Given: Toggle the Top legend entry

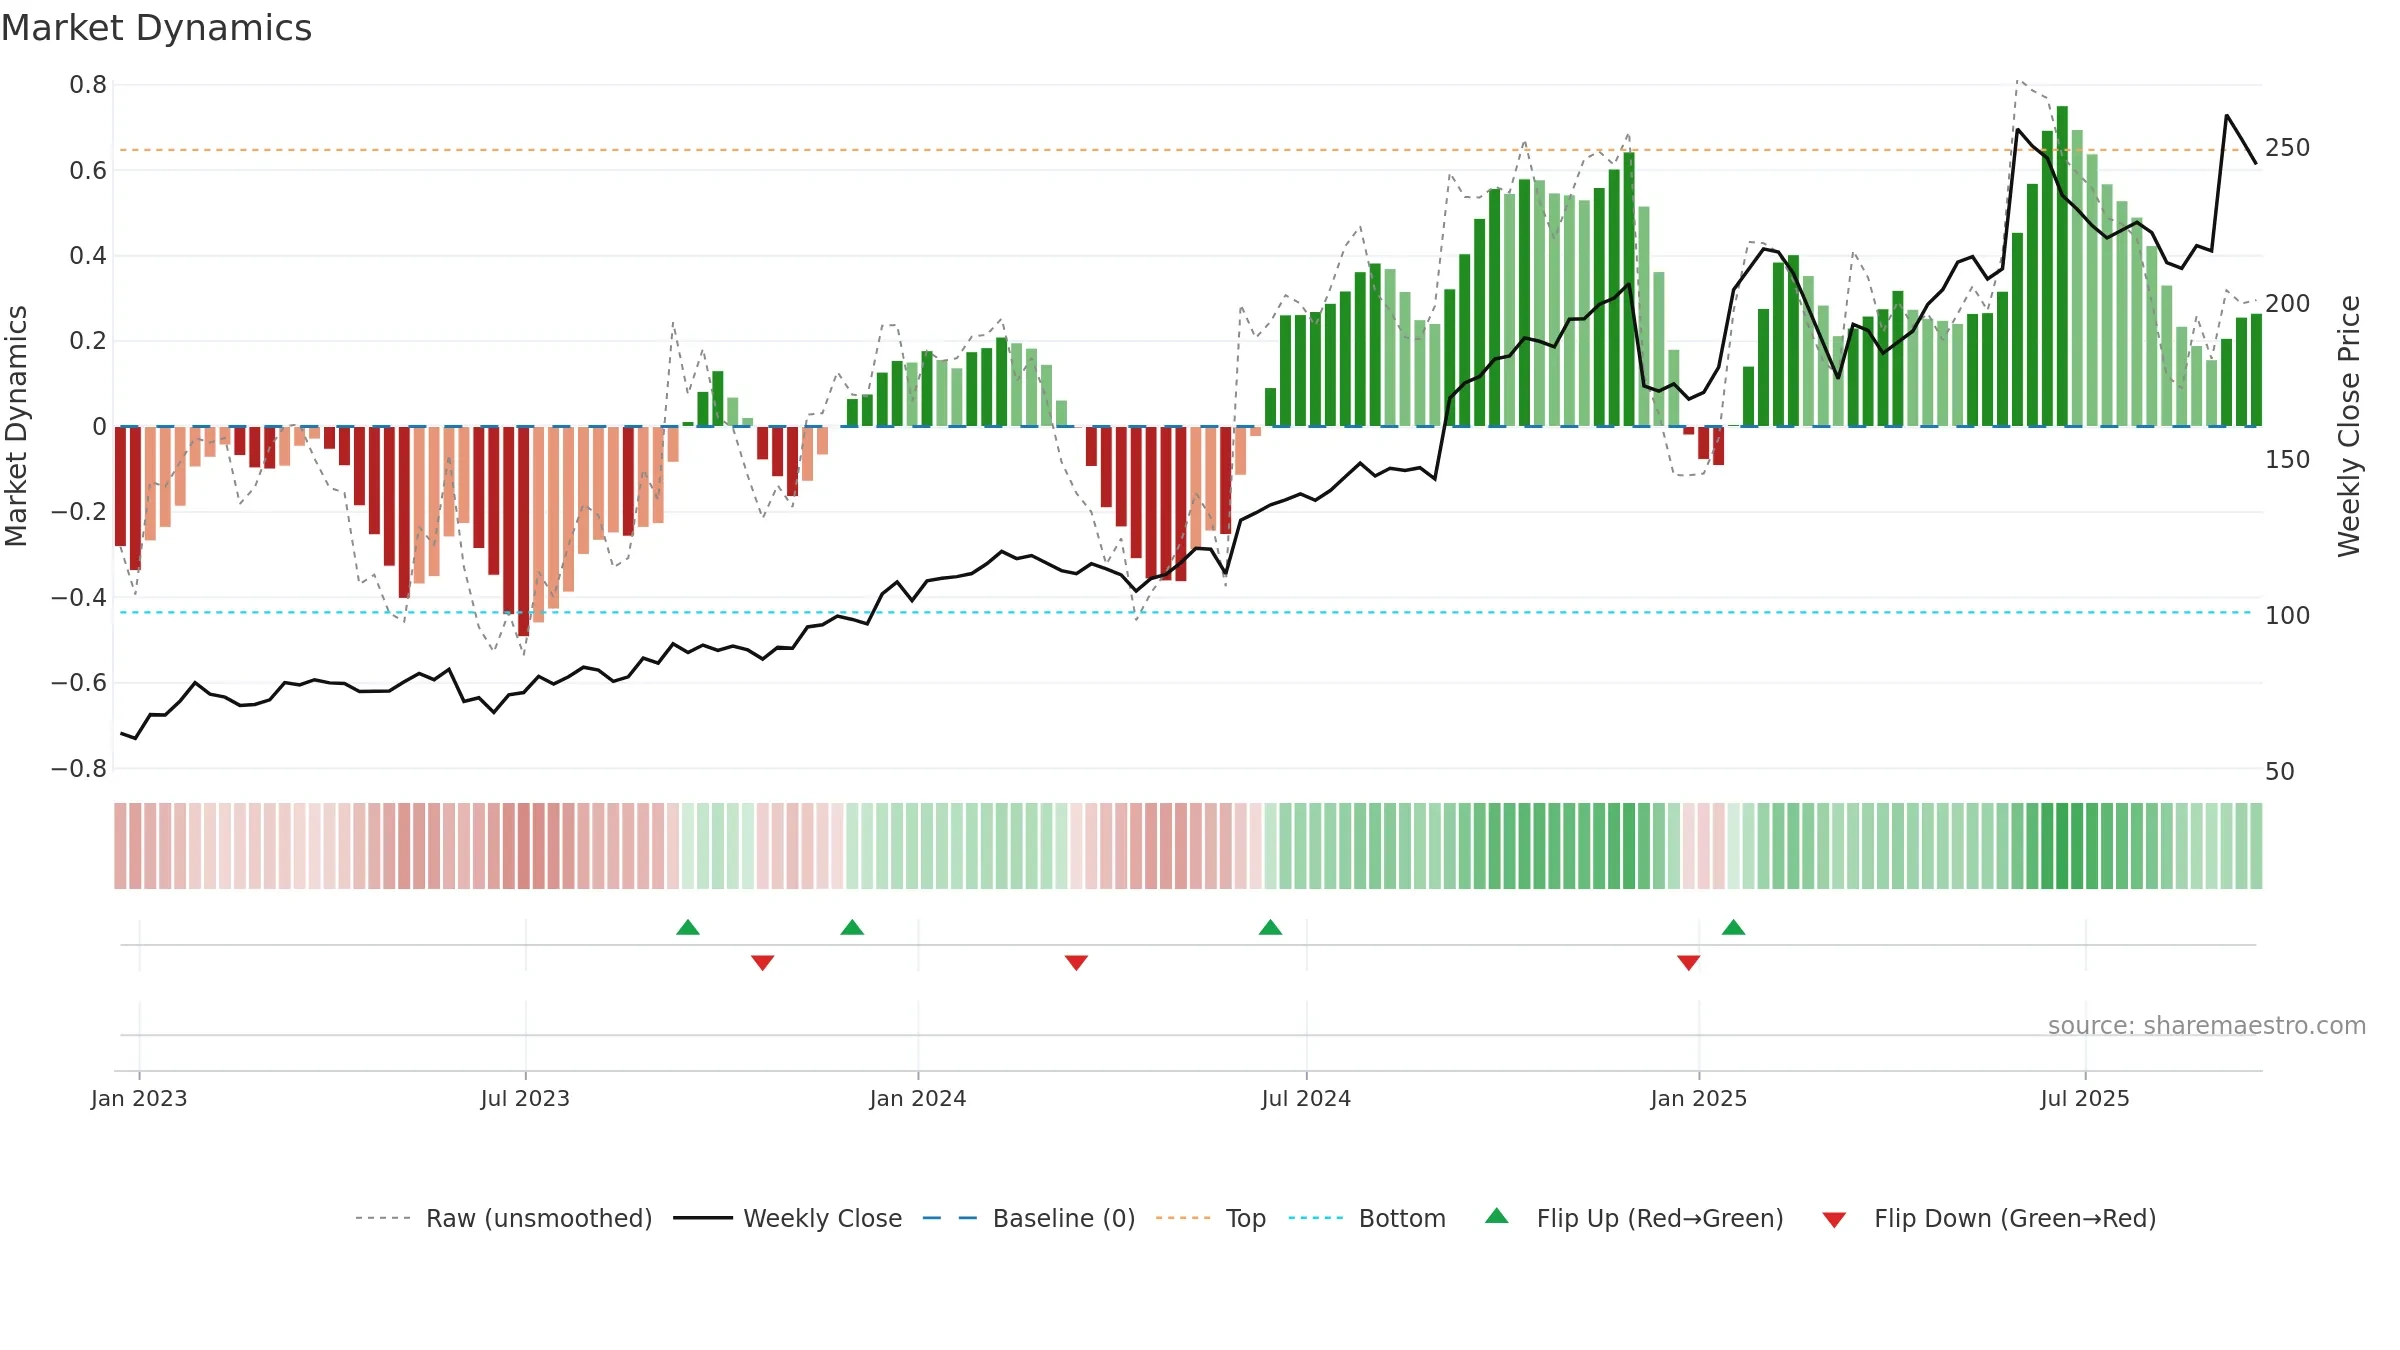Looking at the screenshot, I should coord(1211,1218).
